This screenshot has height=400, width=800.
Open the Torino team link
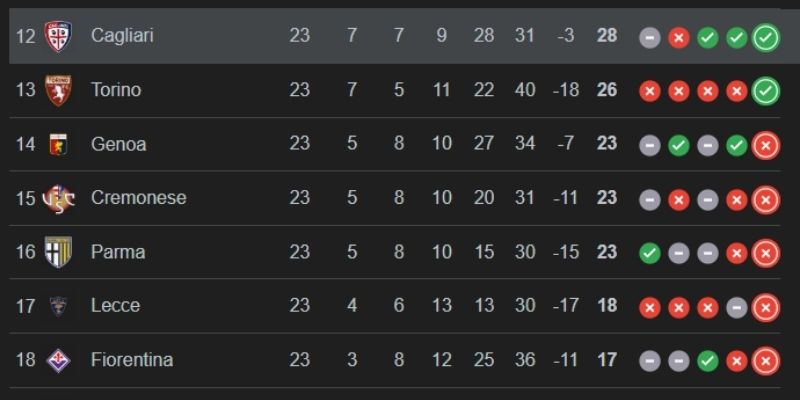(x=116, y=90)
